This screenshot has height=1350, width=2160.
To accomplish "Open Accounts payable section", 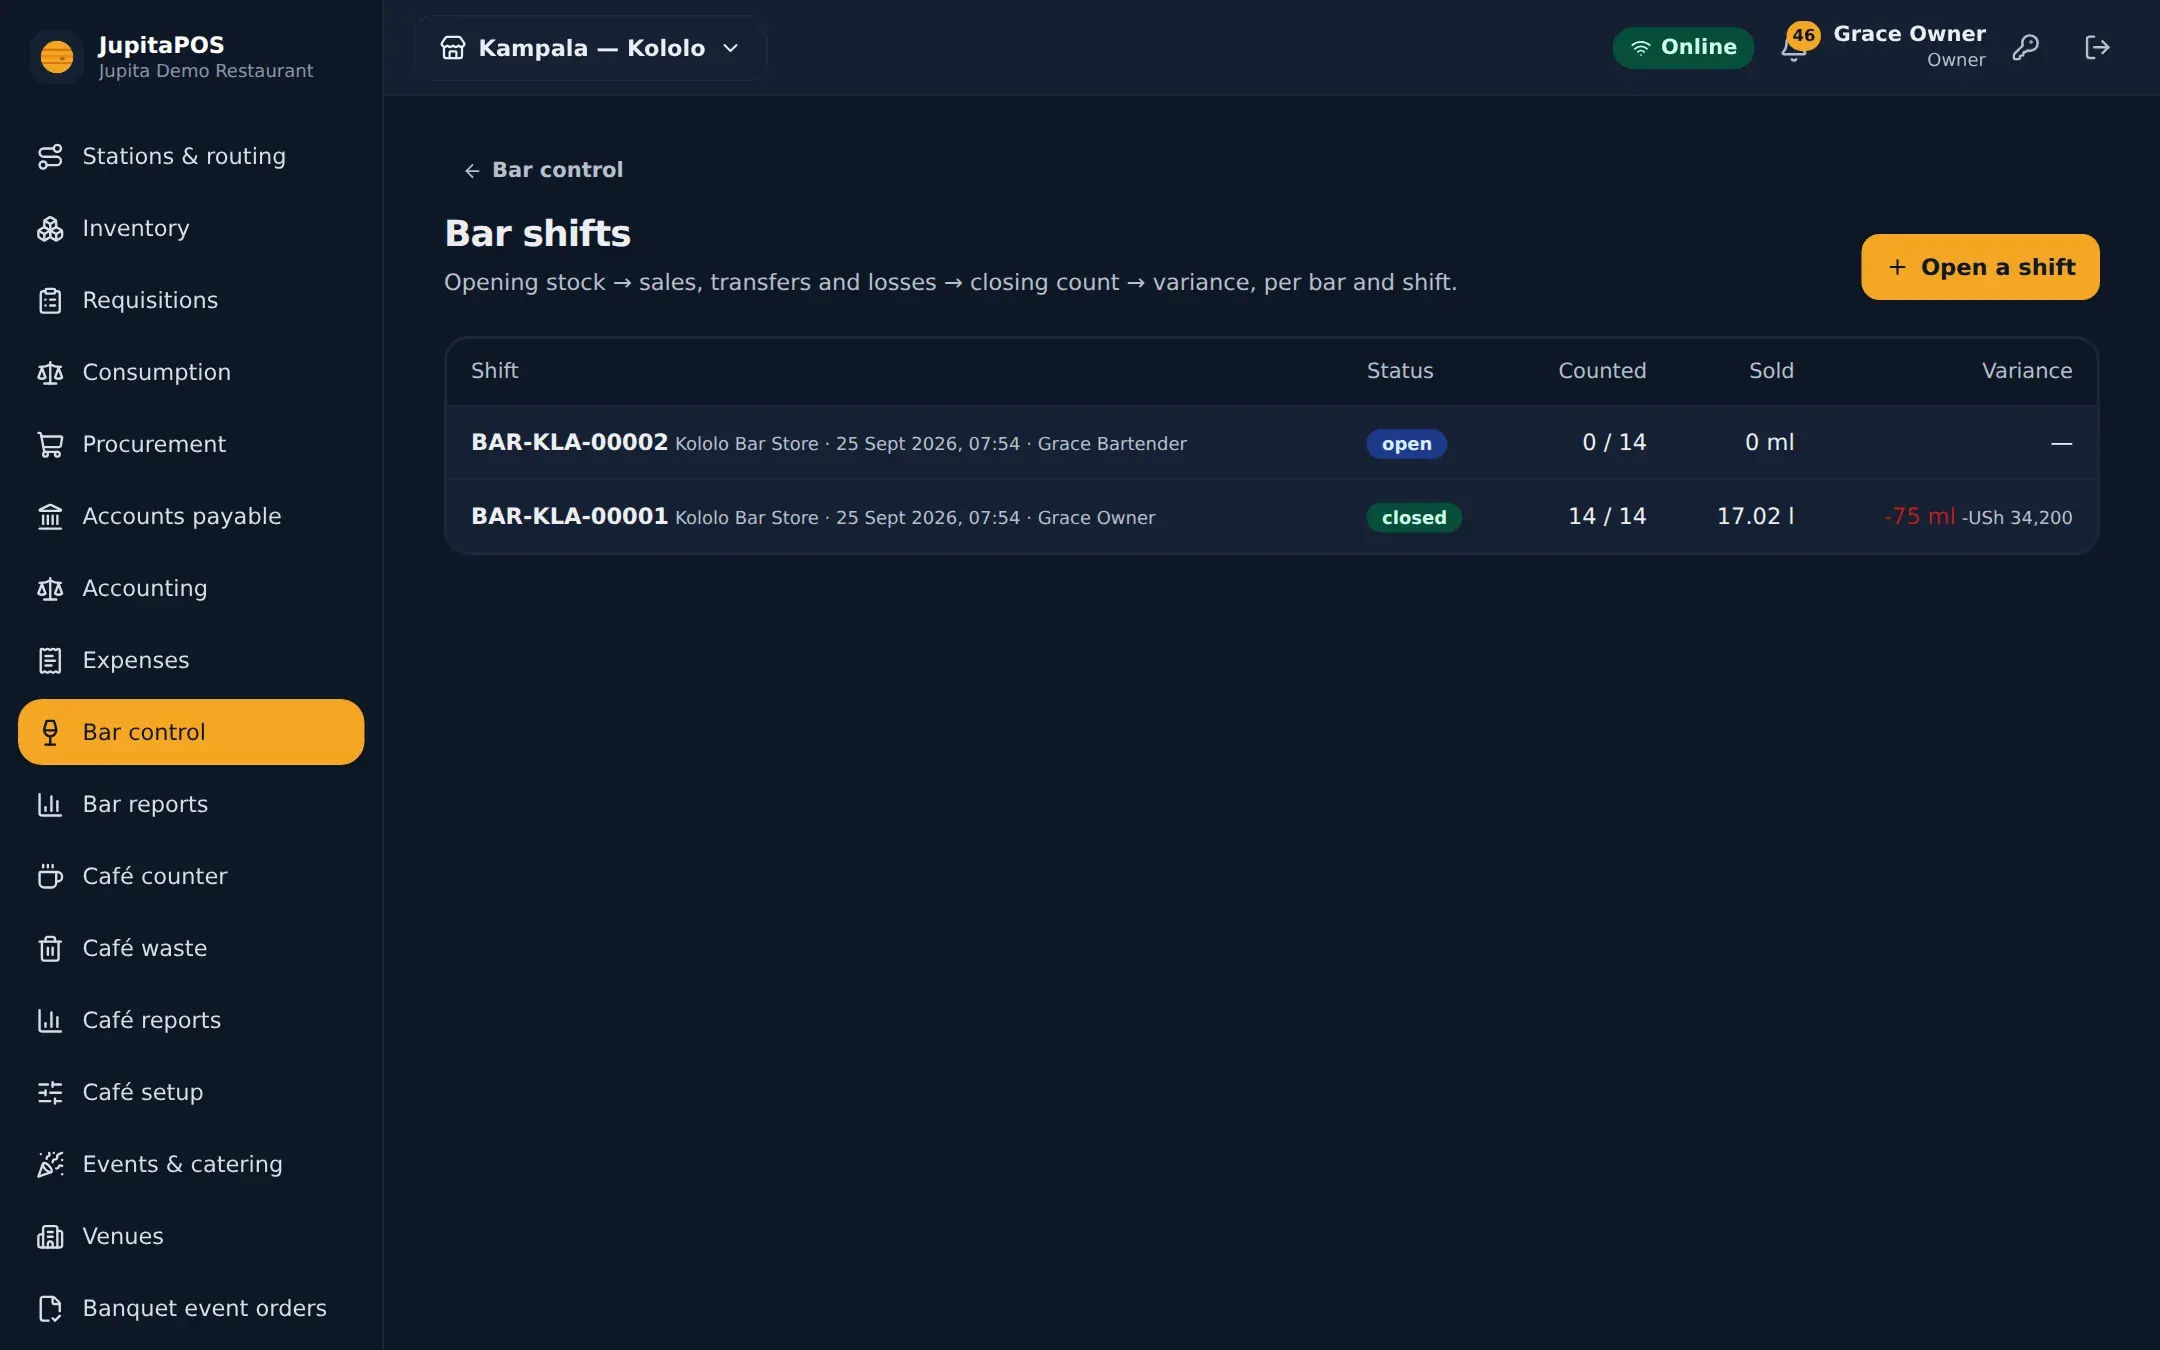I will 191,516.
